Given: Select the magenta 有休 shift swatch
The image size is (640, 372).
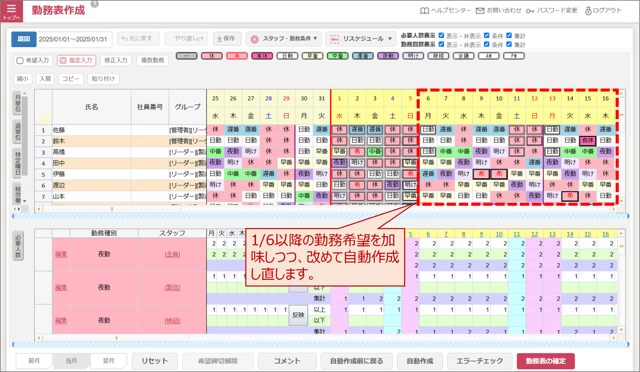Looking at the screenshot, I should click(x=262, y=56).
